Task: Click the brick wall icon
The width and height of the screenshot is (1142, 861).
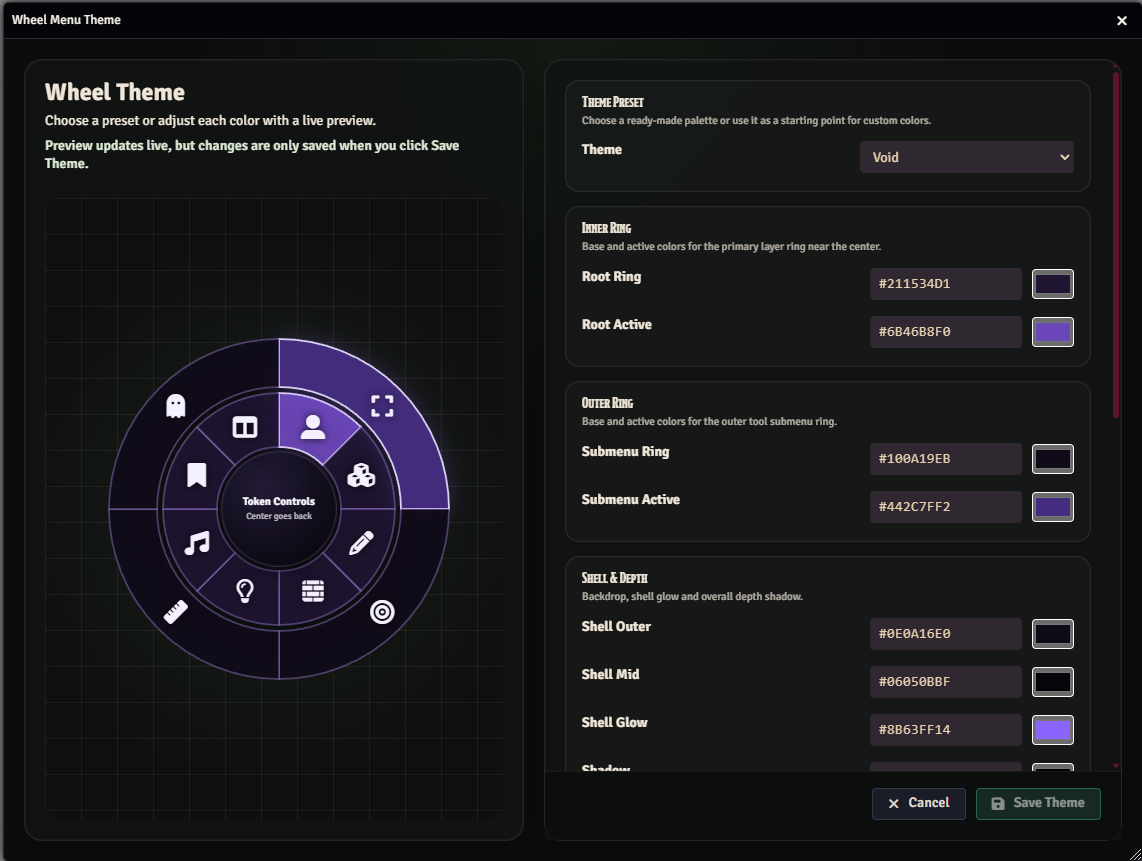Action: [x=313, y=590]
